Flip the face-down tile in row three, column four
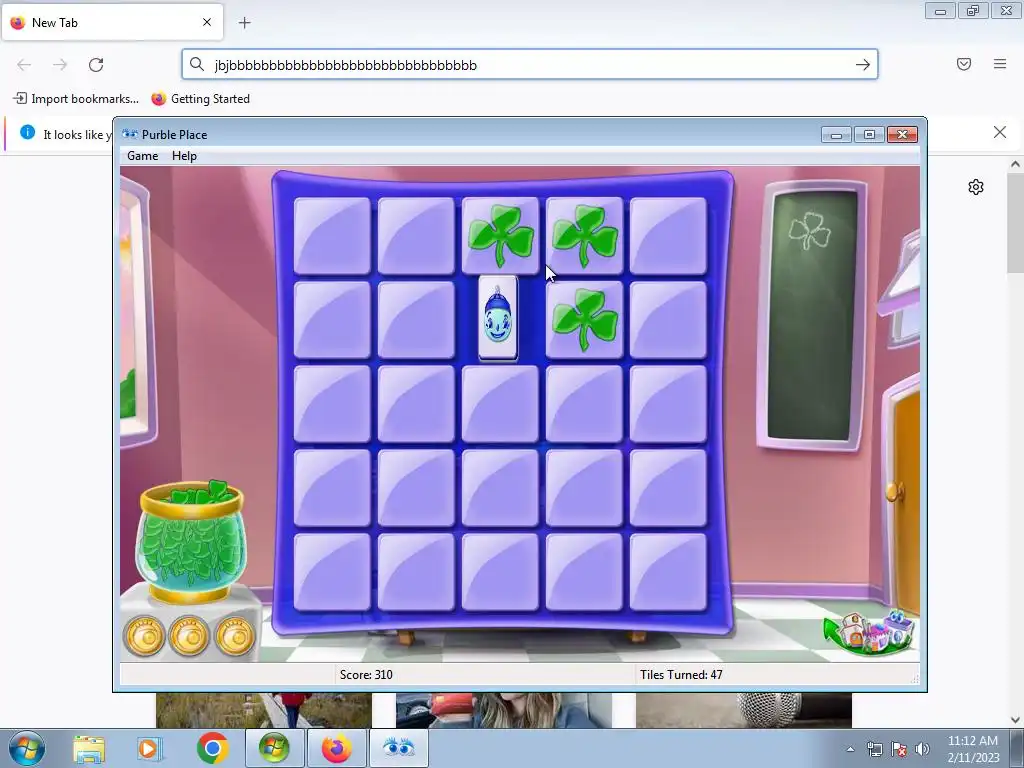This screenshot has height=768, width=1024. (x=584, y=404)
